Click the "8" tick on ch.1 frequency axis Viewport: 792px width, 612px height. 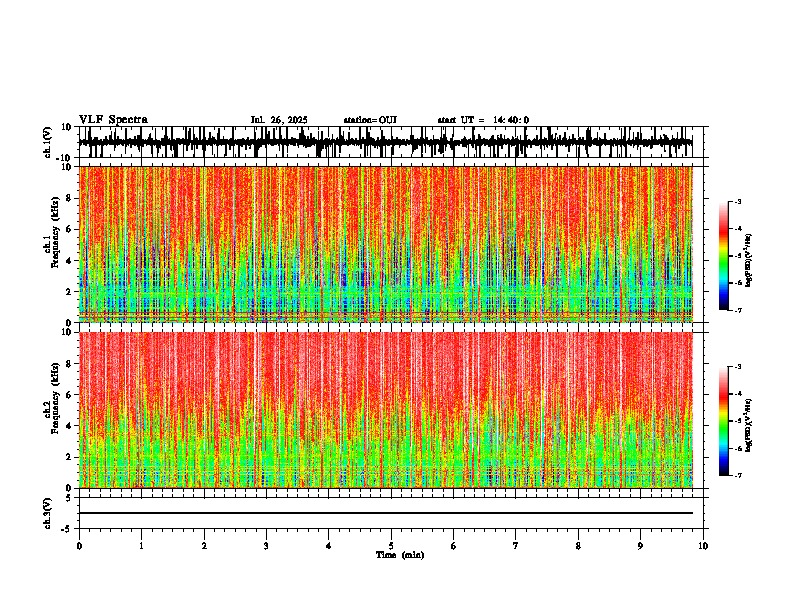pyautogui.click(x=70, y=198)
